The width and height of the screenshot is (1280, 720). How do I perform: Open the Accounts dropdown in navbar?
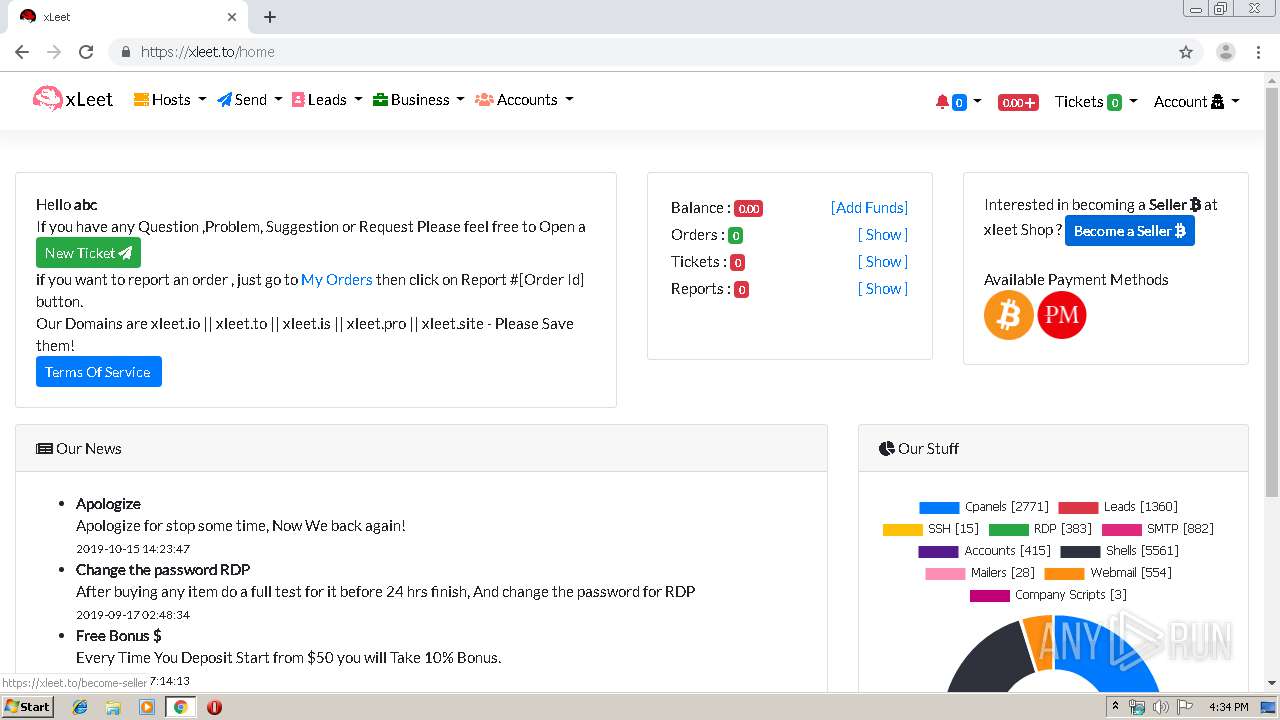pos(525,100)
